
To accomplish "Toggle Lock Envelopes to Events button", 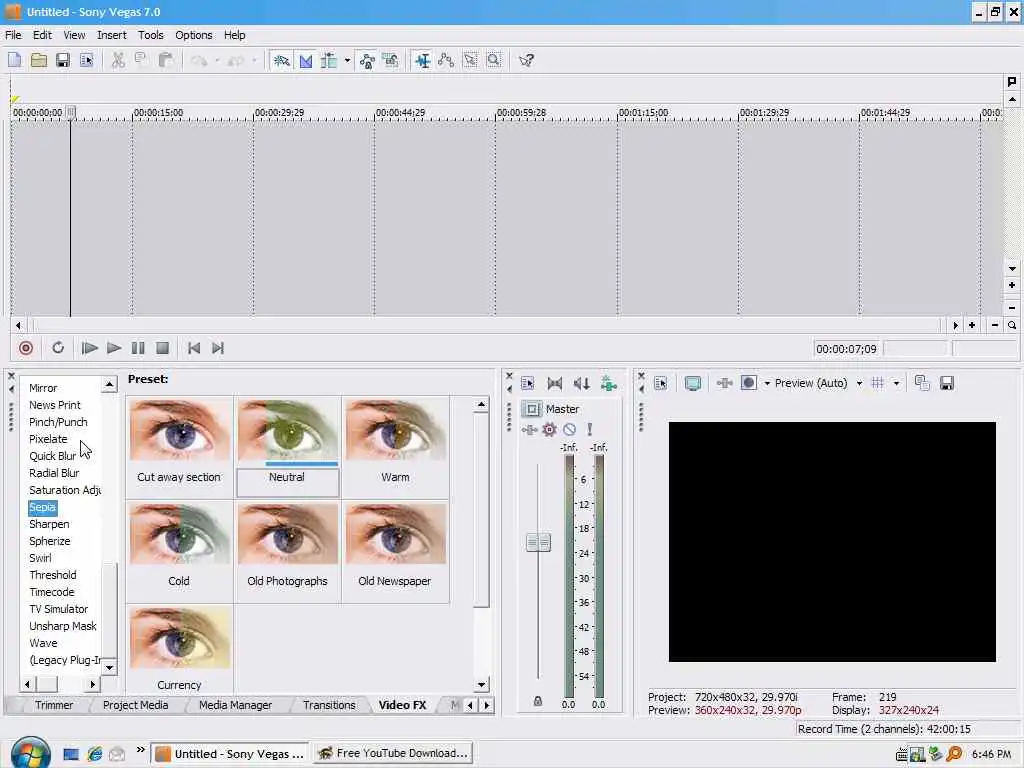I will pyautogui.click(x=367, y=61).
